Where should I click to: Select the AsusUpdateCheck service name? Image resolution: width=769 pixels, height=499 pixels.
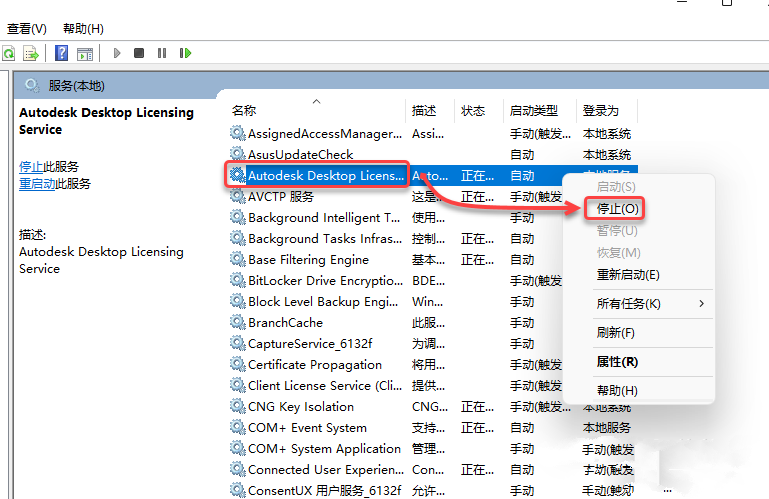tap(301, 155)
